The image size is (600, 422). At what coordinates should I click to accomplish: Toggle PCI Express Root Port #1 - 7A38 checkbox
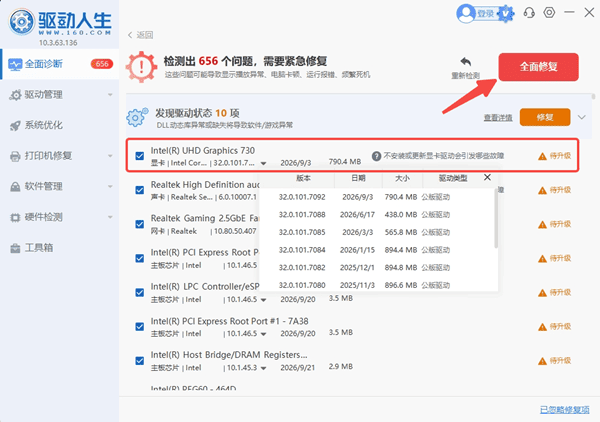click(140, 327)
